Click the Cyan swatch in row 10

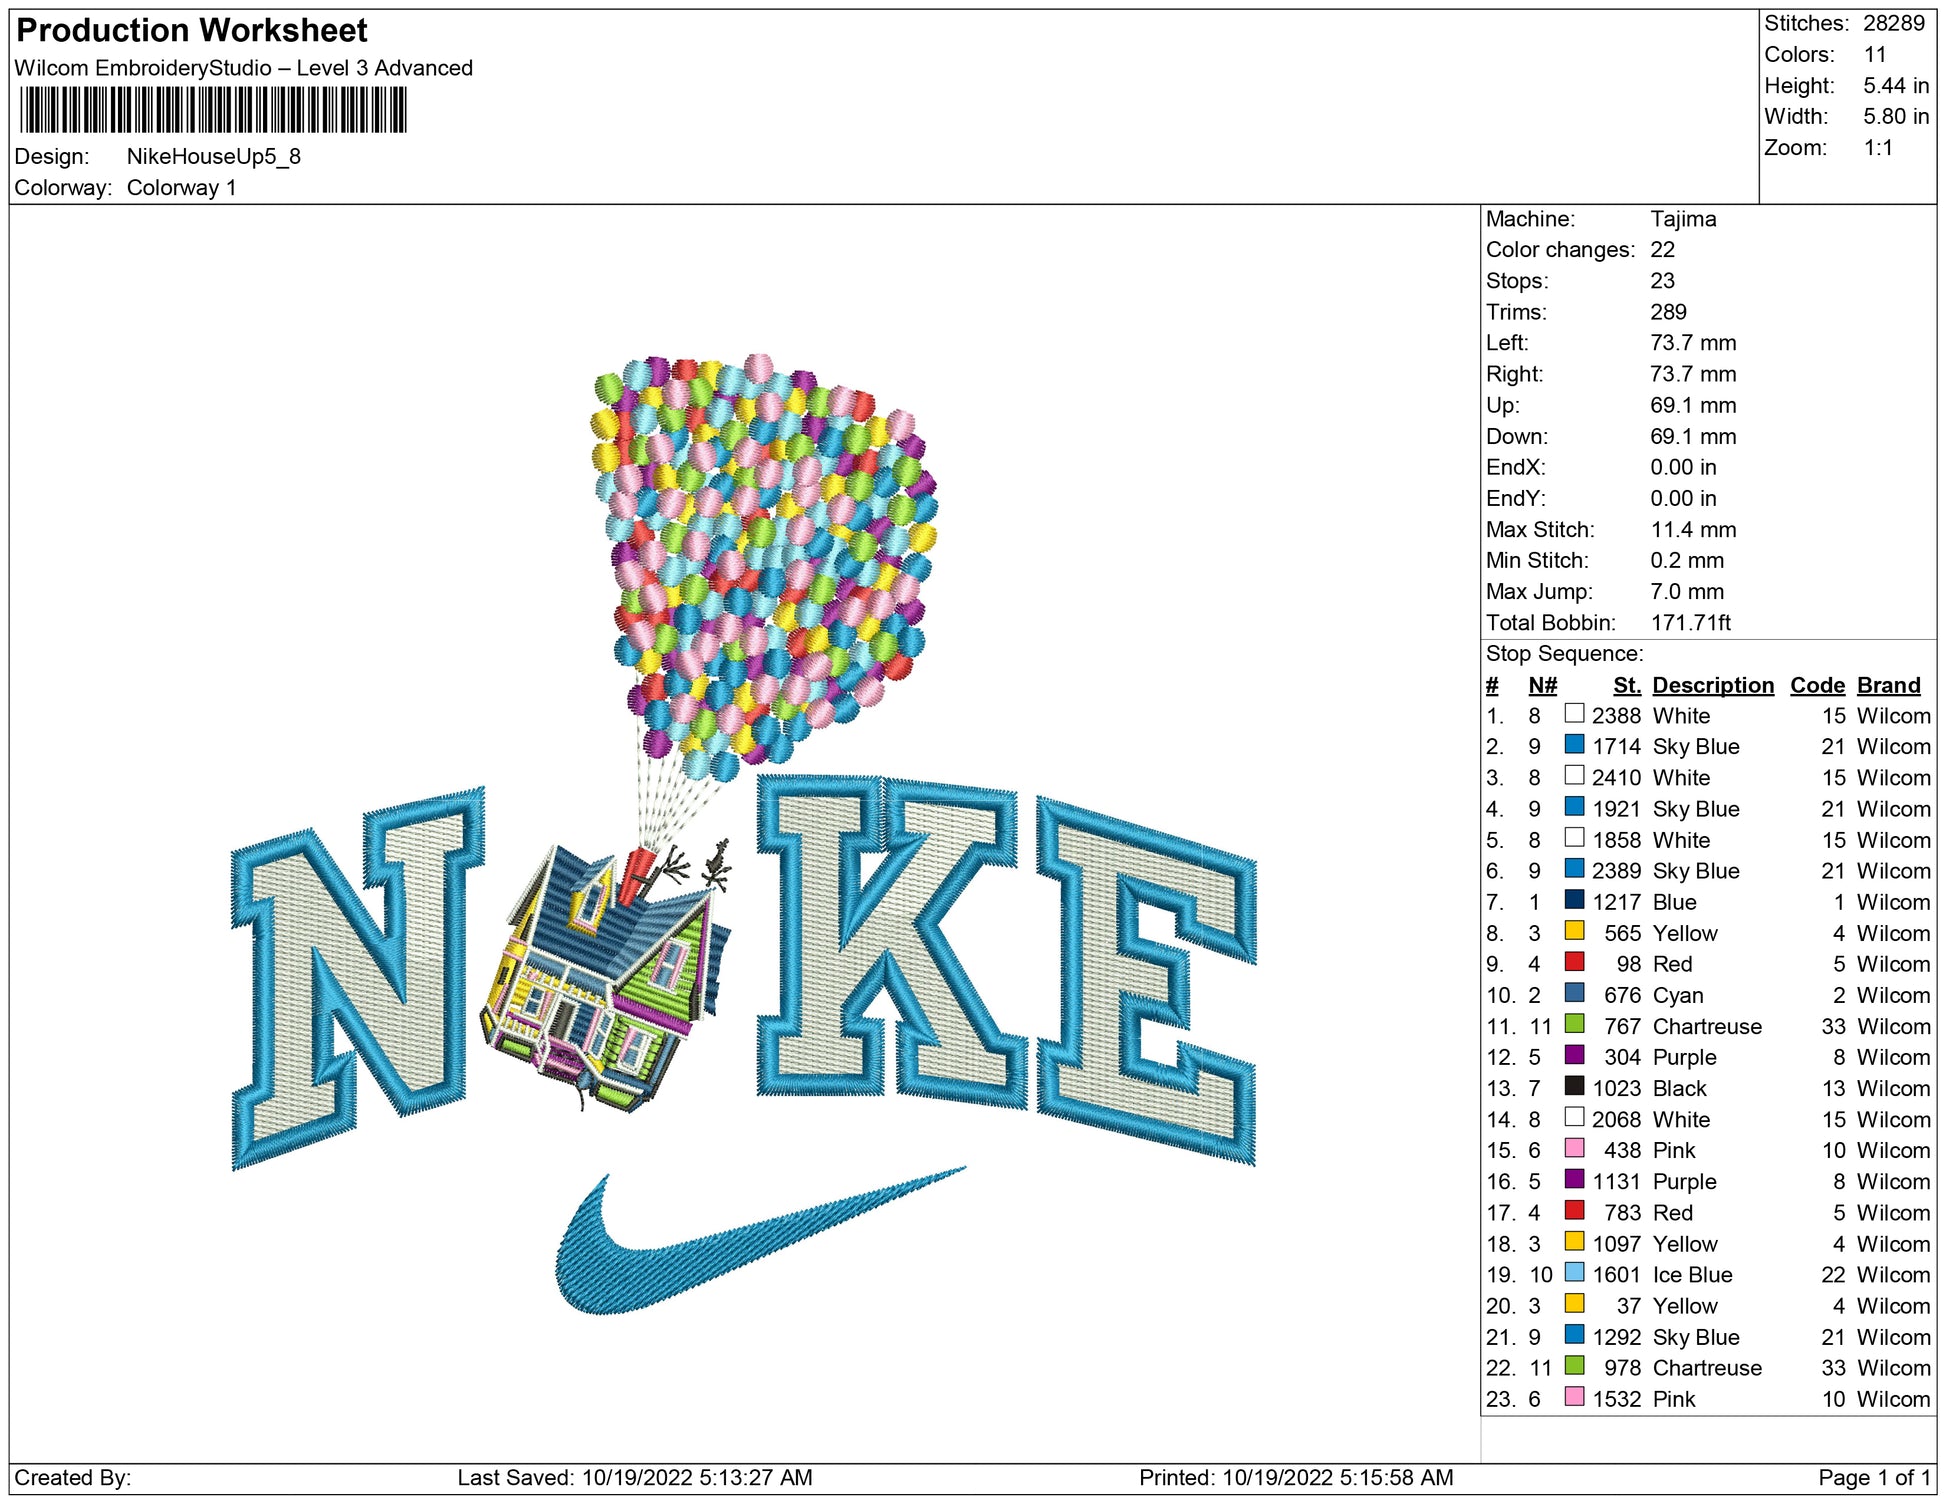1574,992
